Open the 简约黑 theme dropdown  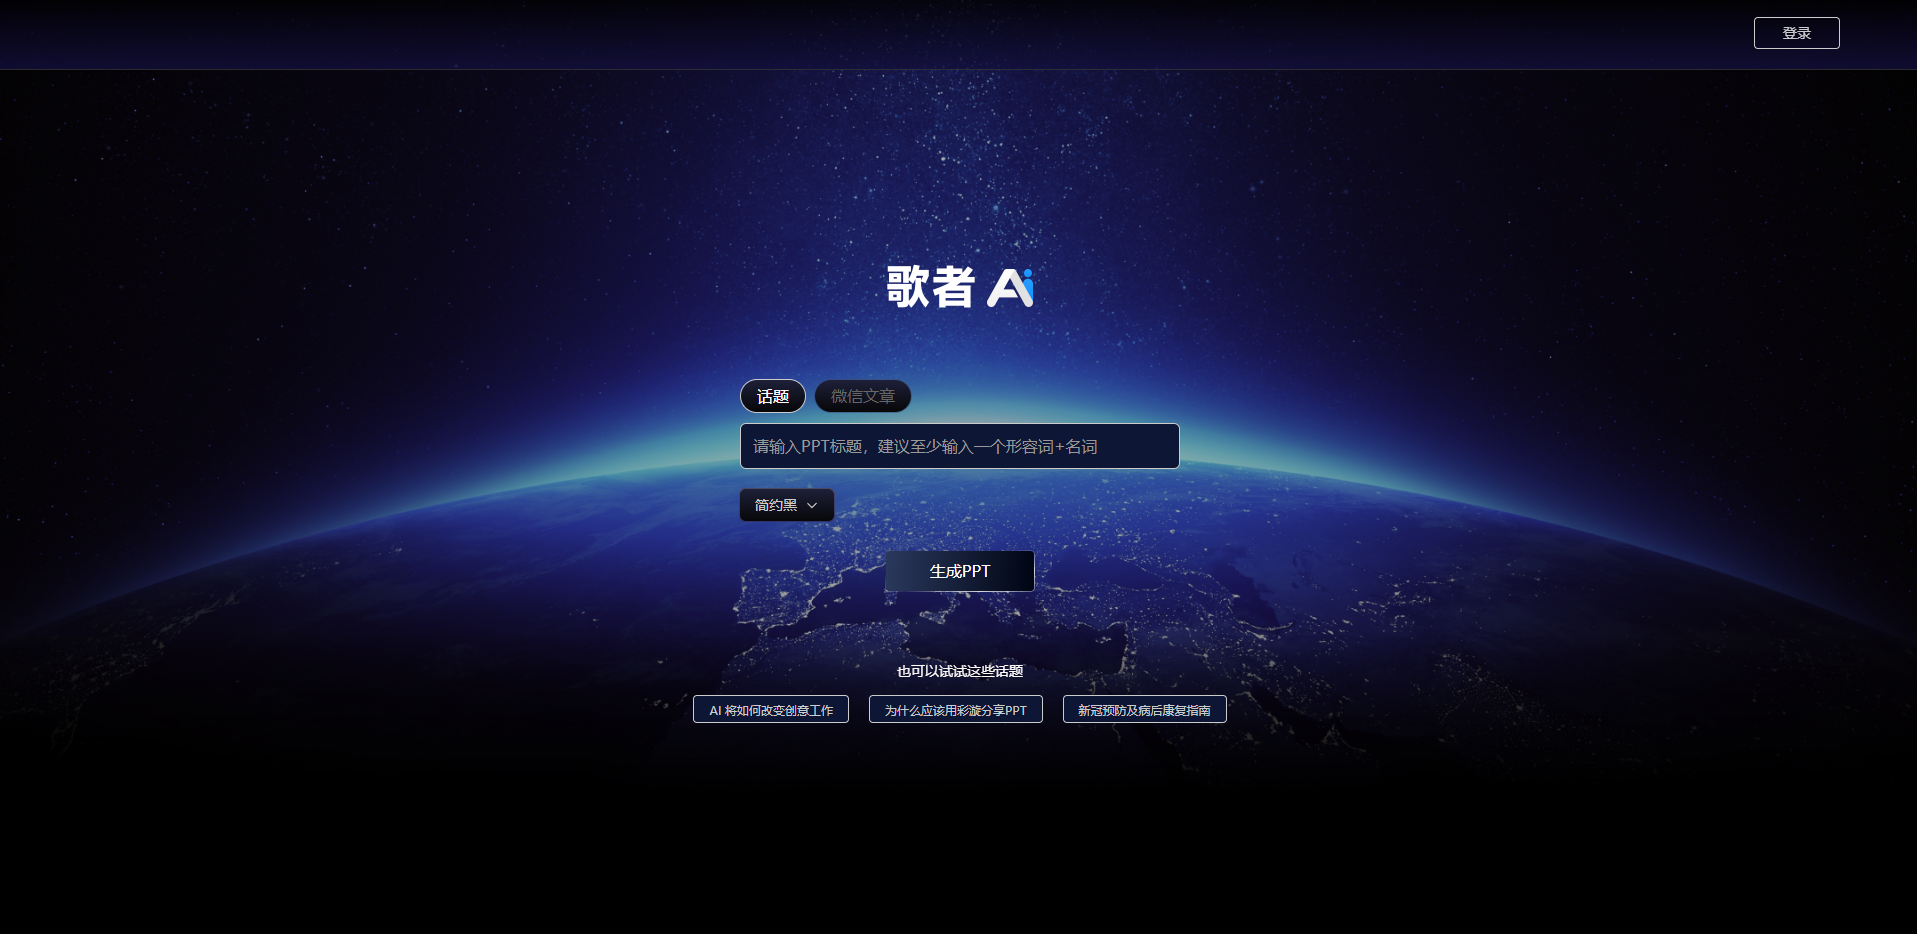(786, 505)
